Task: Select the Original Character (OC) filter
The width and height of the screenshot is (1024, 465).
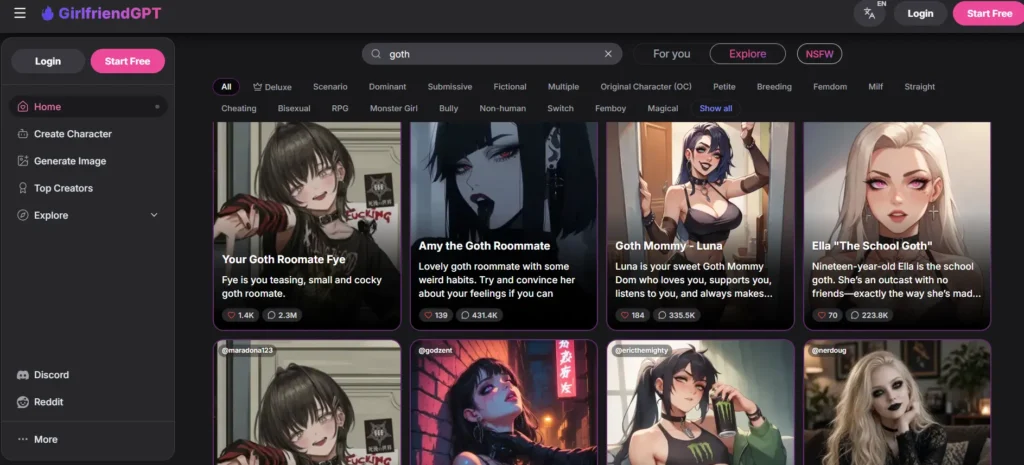Action: (x=646, y=87)
